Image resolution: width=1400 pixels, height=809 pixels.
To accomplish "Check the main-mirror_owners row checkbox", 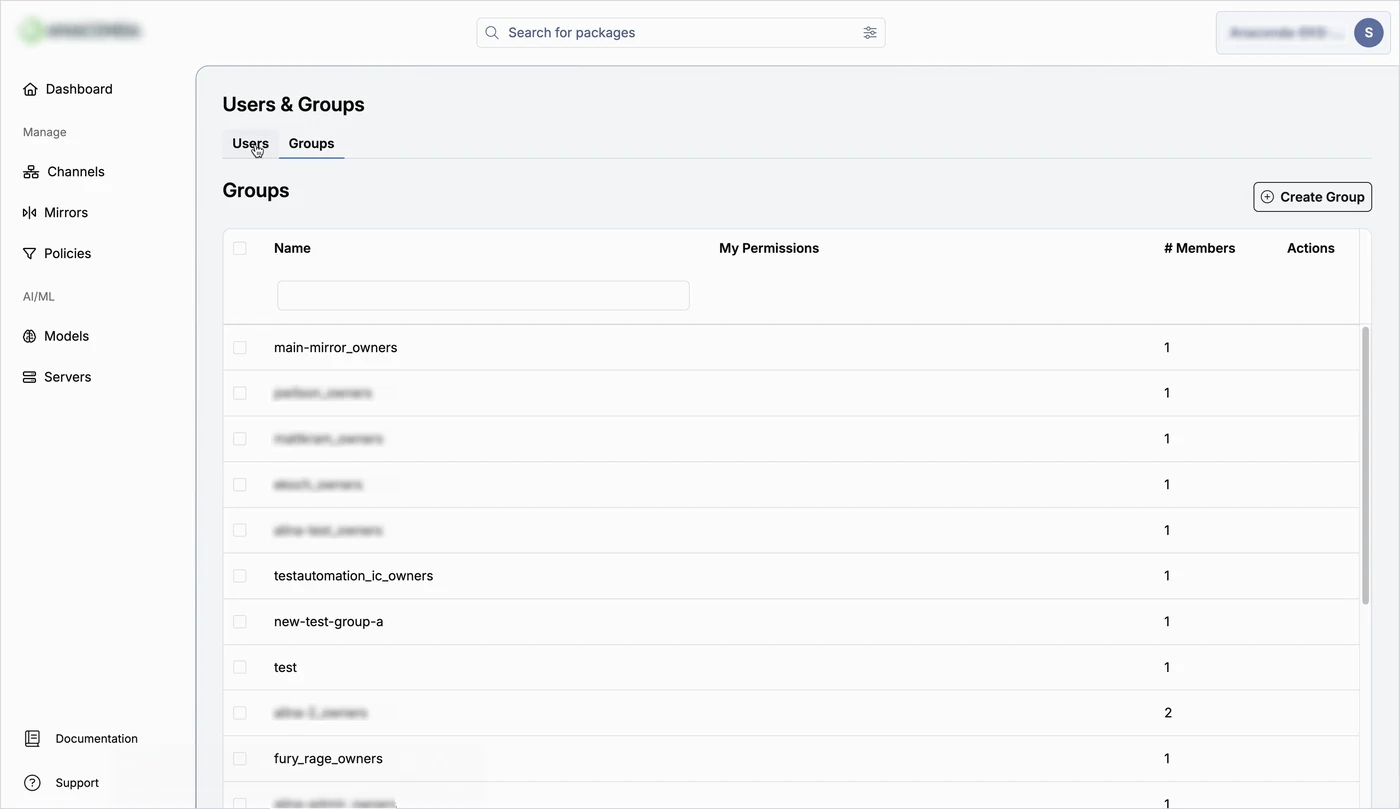I will pyautogui.click(x=240, y=348).
